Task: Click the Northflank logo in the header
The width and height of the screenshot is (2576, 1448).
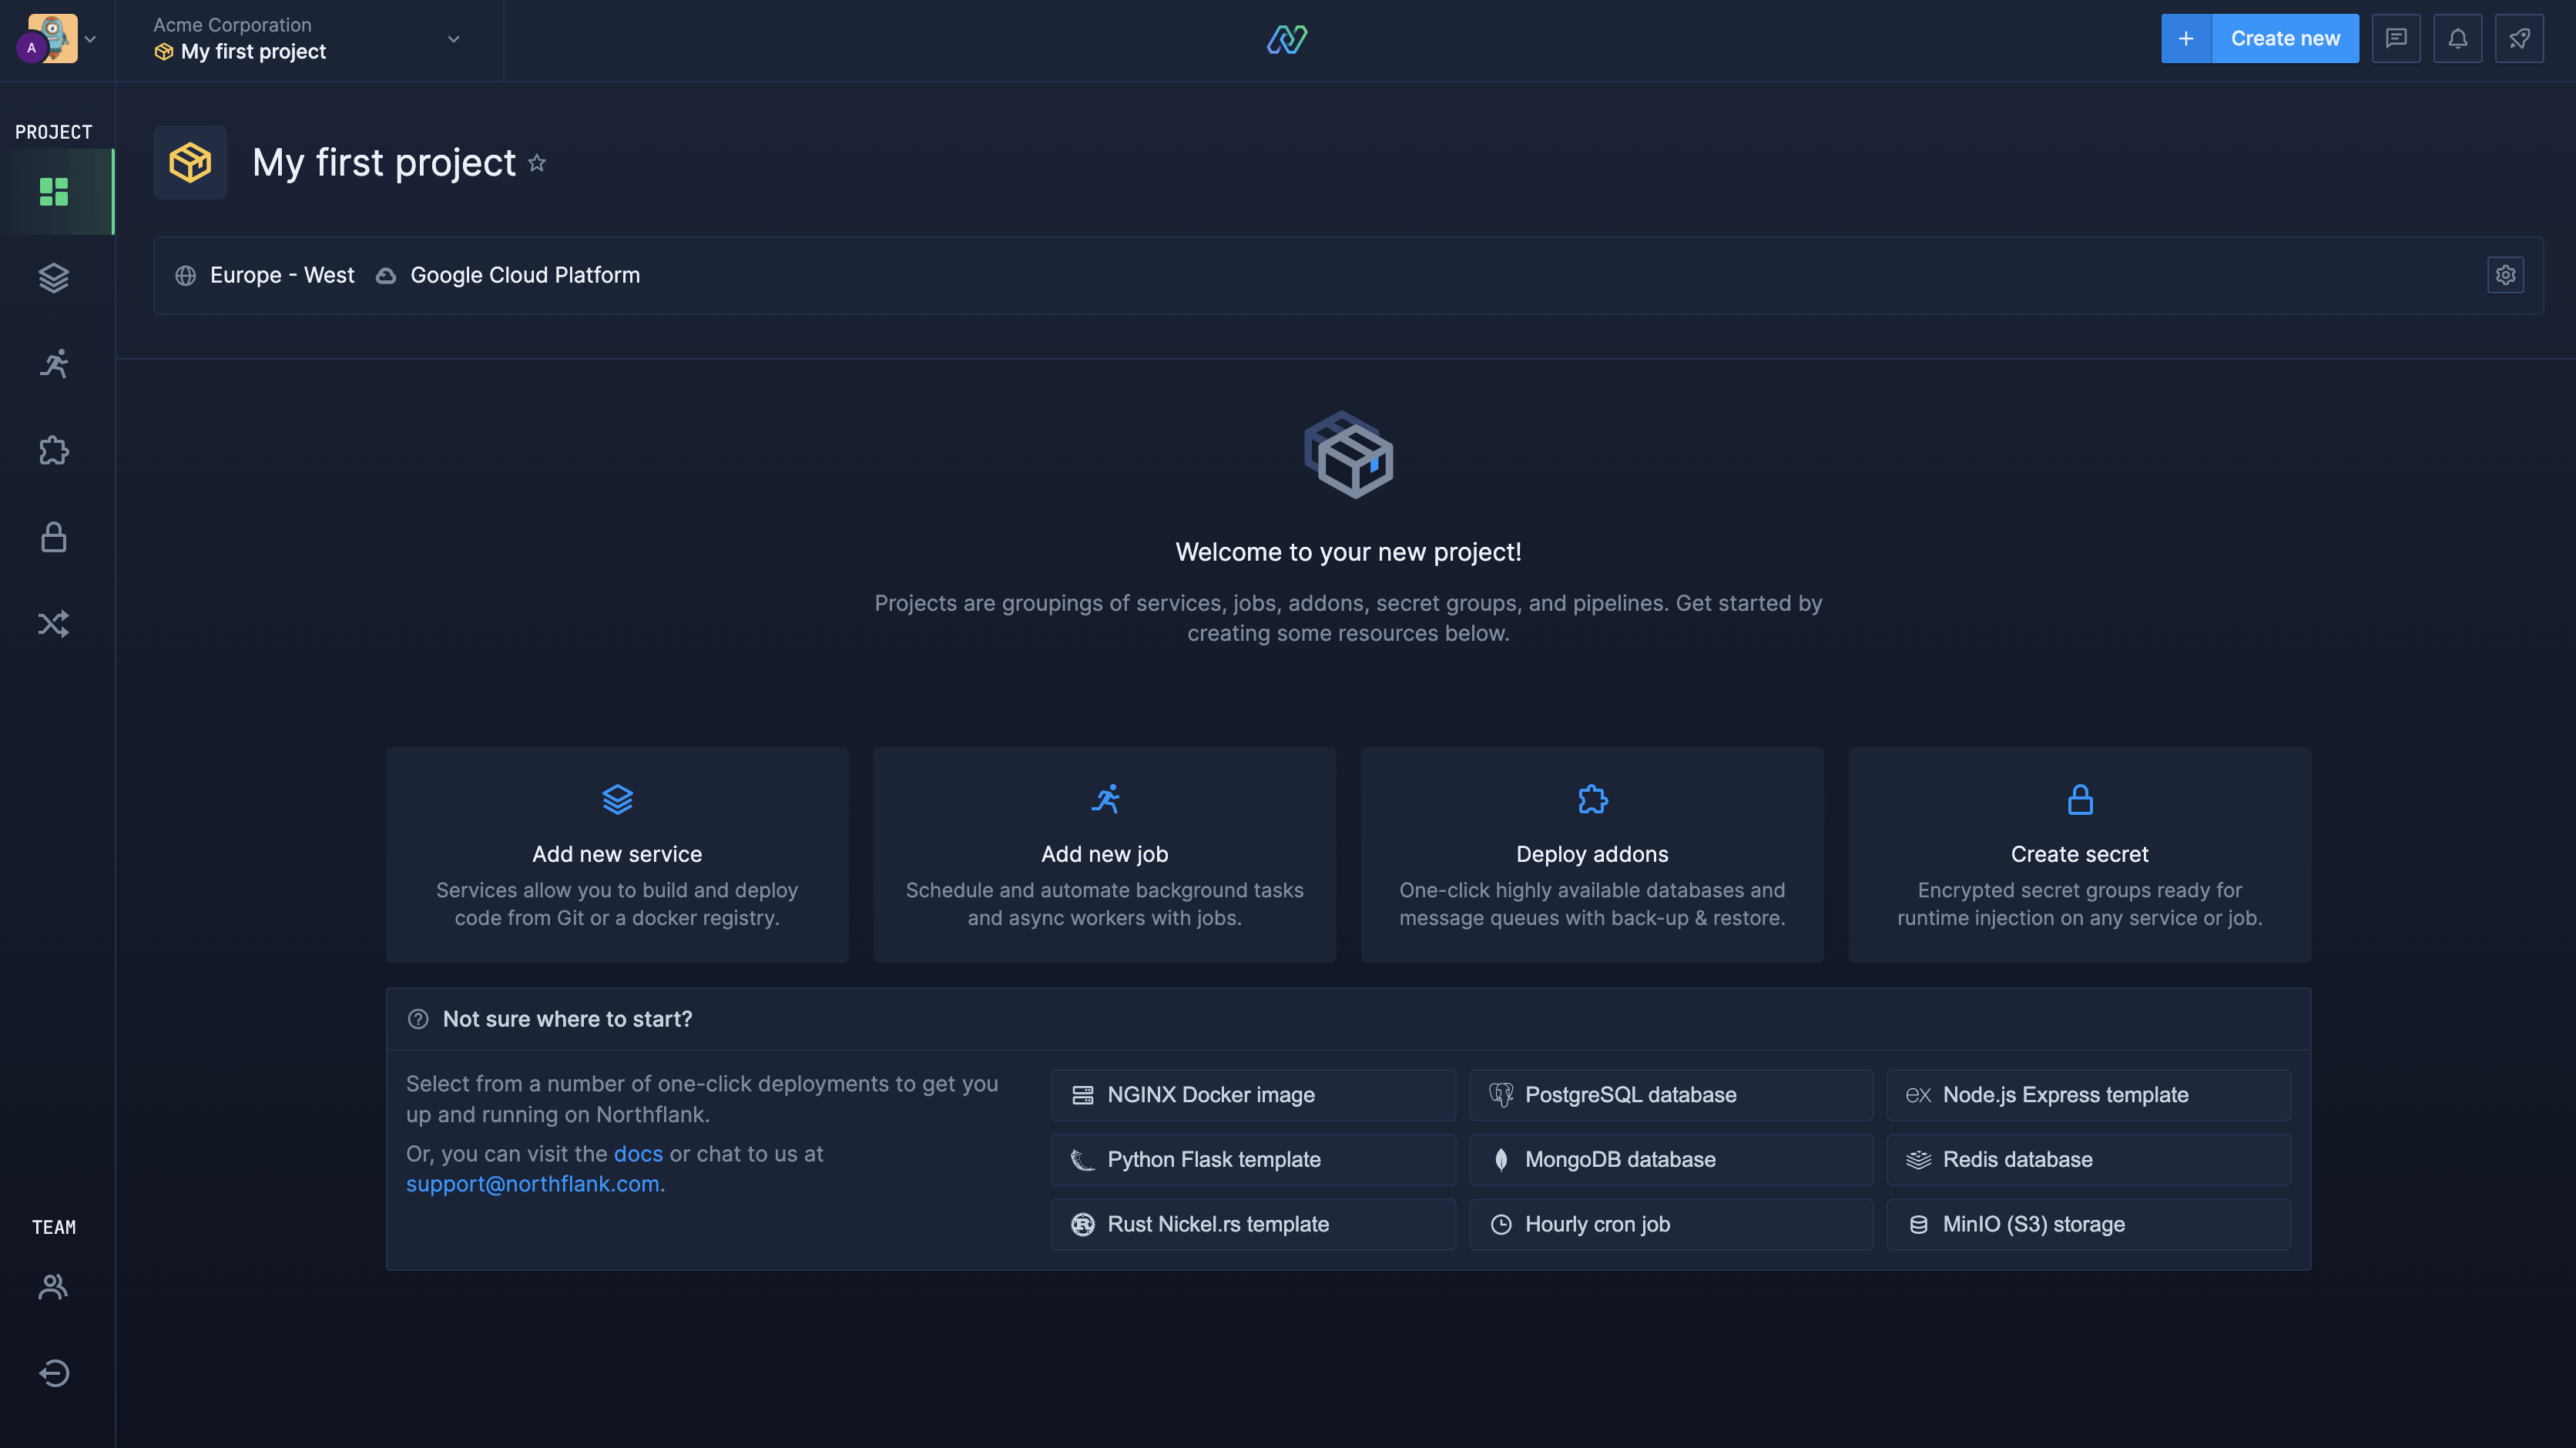Action: tap(1287, 40)
